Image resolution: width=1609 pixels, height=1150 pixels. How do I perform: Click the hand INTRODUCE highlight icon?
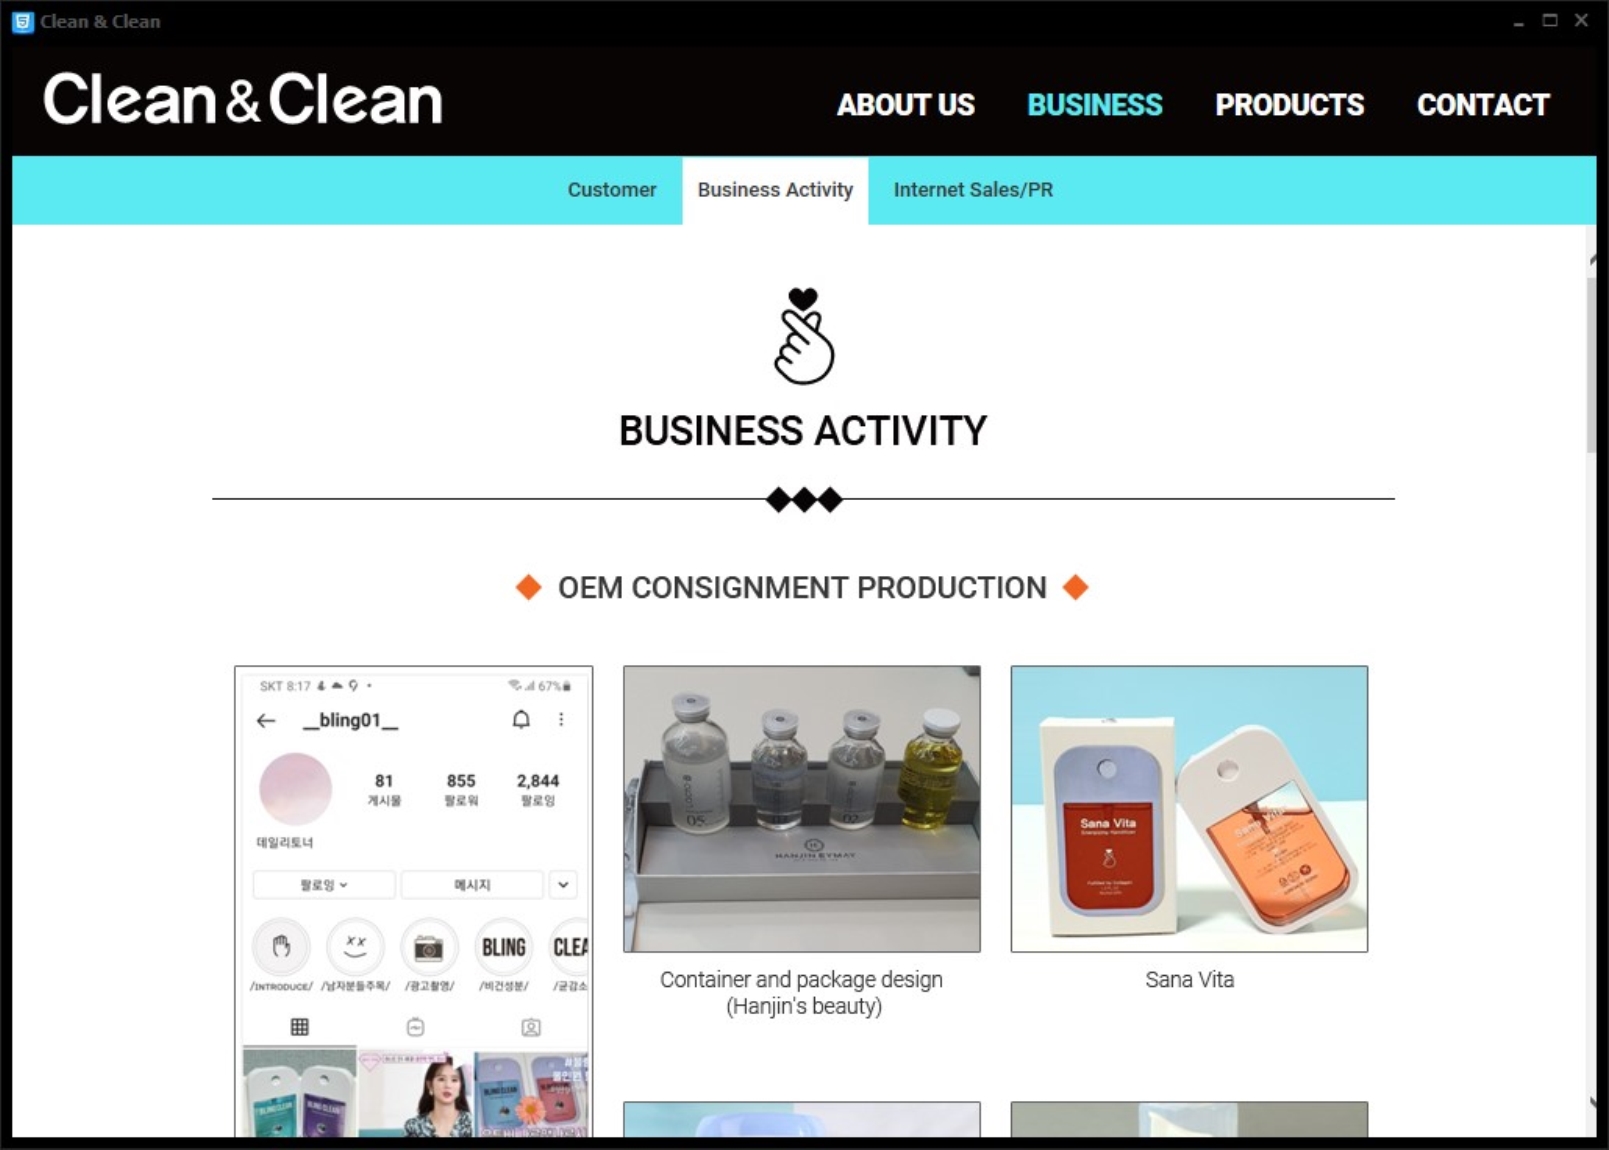pos(281,946)
